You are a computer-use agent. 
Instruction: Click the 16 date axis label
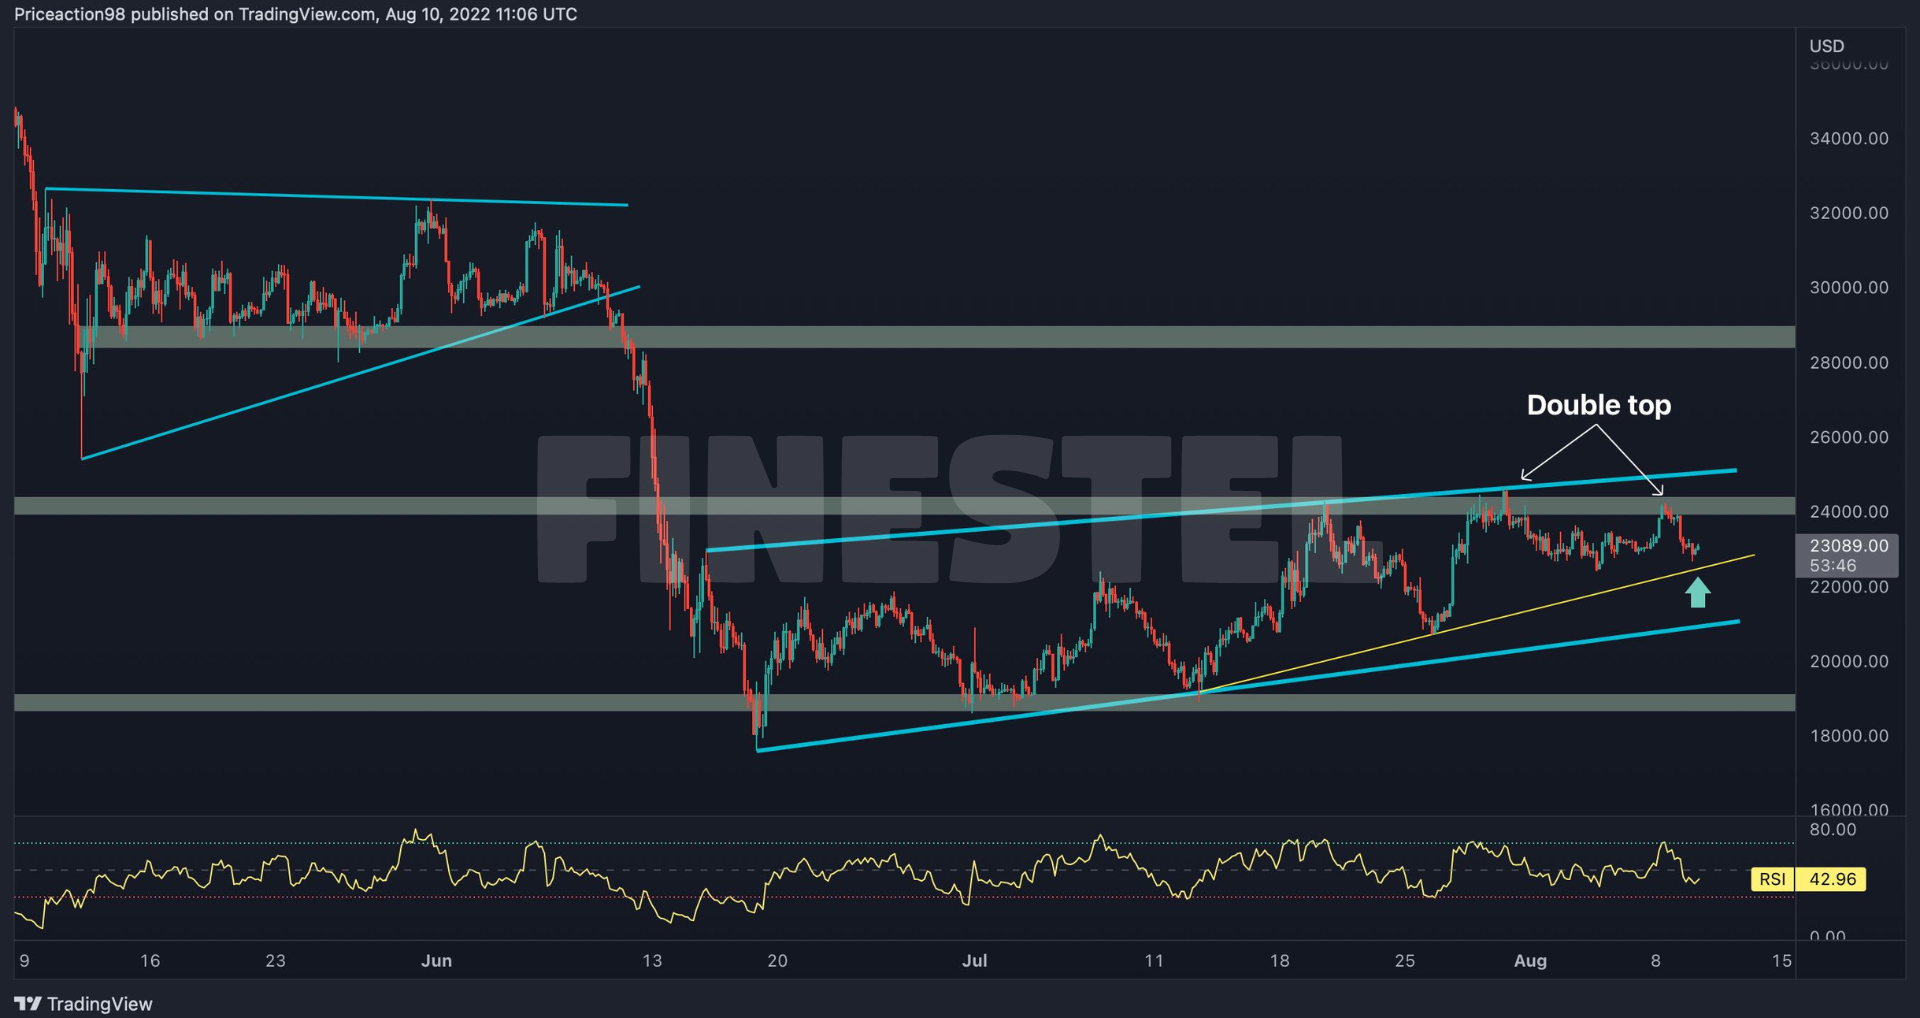click(x=150, y=961)
